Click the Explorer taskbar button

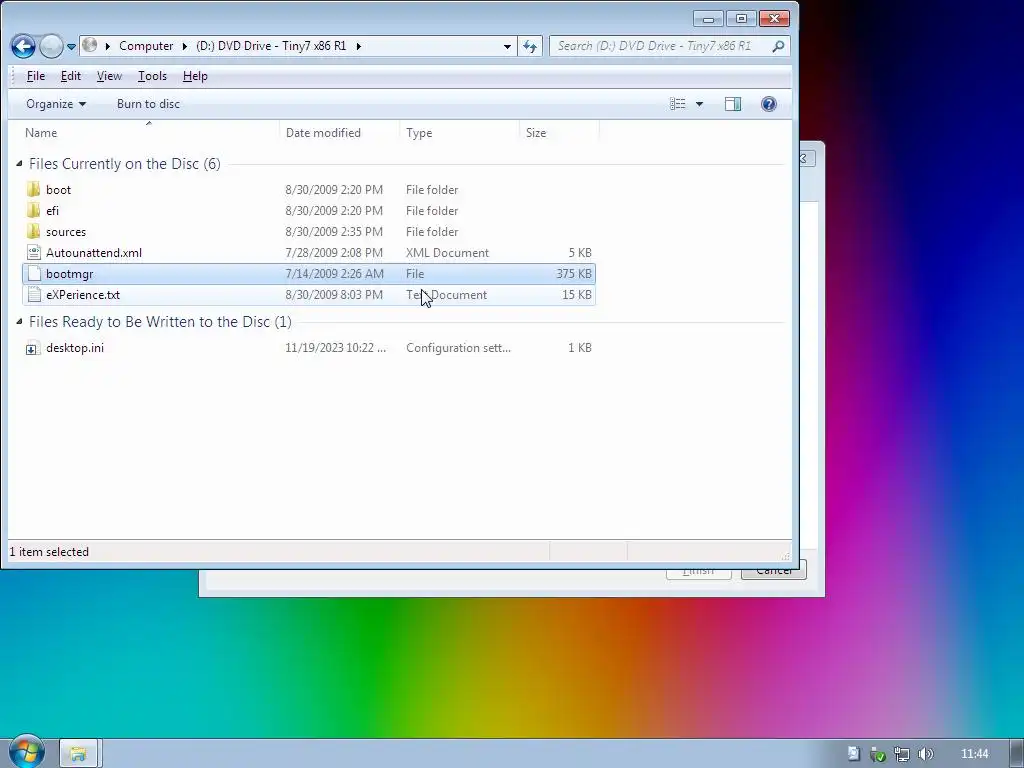pyautogui.click(x=78, y=754)
